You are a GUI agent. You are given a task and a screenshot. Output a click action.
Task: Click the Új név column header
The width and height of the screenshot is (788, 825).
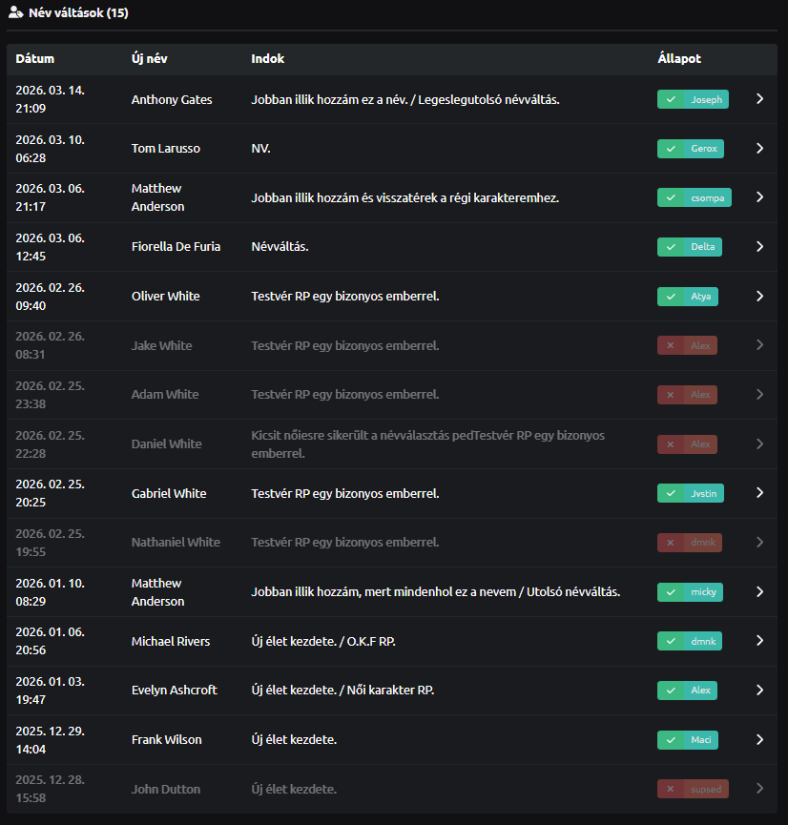point(149,59)
